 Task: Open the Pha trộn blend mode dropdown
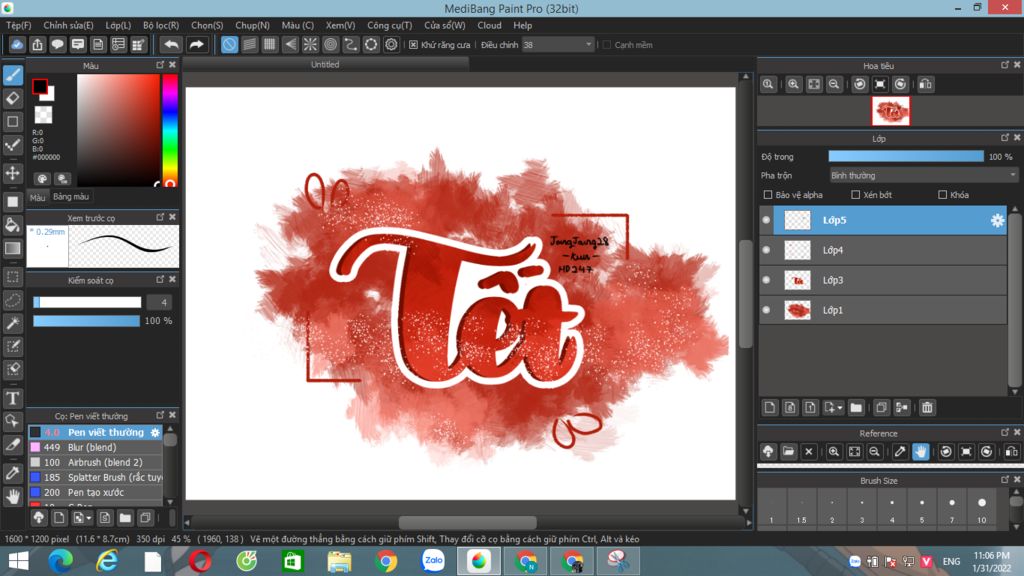click(923, 176)
